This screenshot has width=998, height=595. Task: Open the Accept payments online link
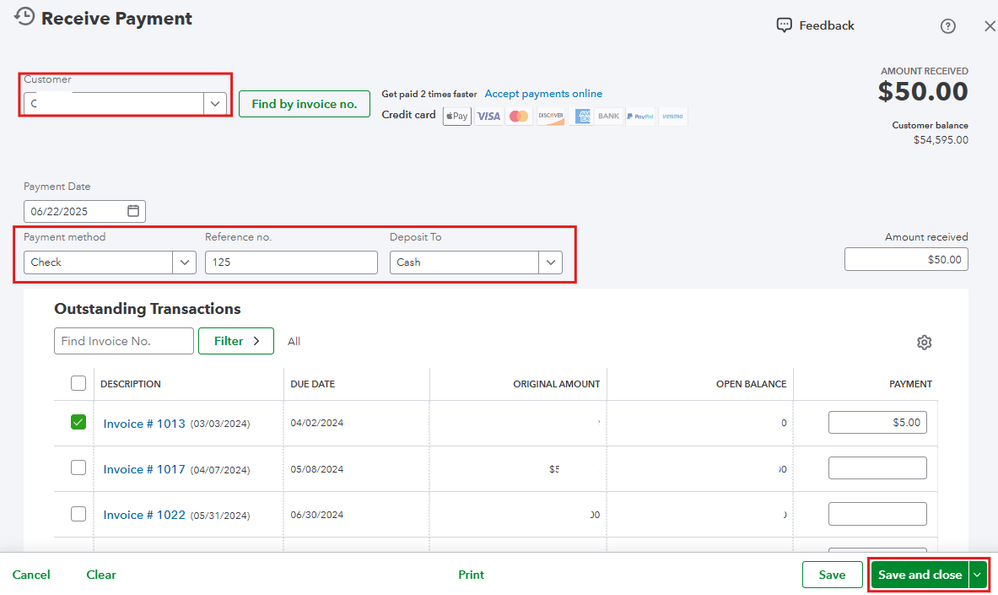coord(543,94)
